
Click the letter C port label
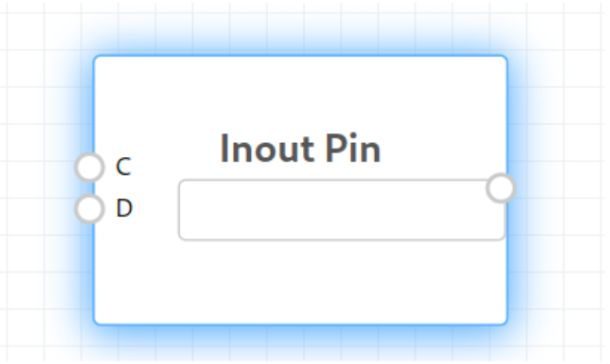click(x=123, y=167)
